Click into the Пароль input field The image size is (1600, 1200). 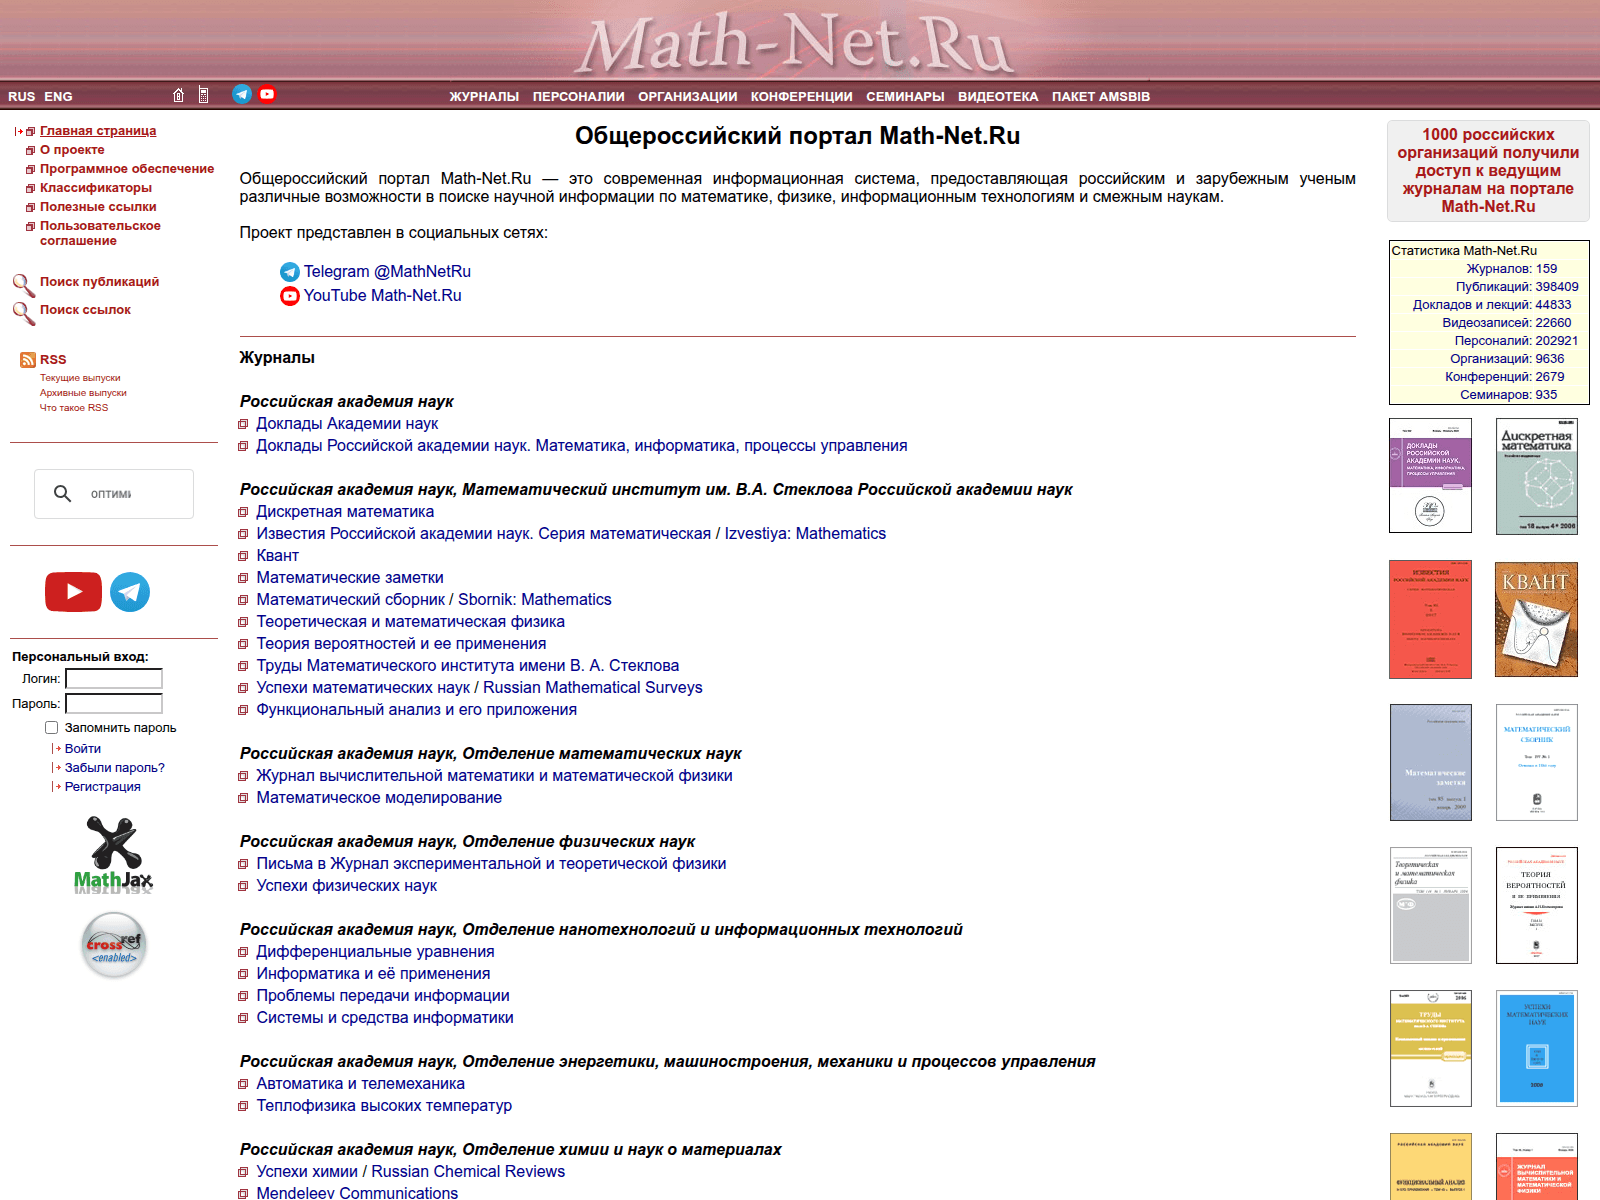(114, 704)
